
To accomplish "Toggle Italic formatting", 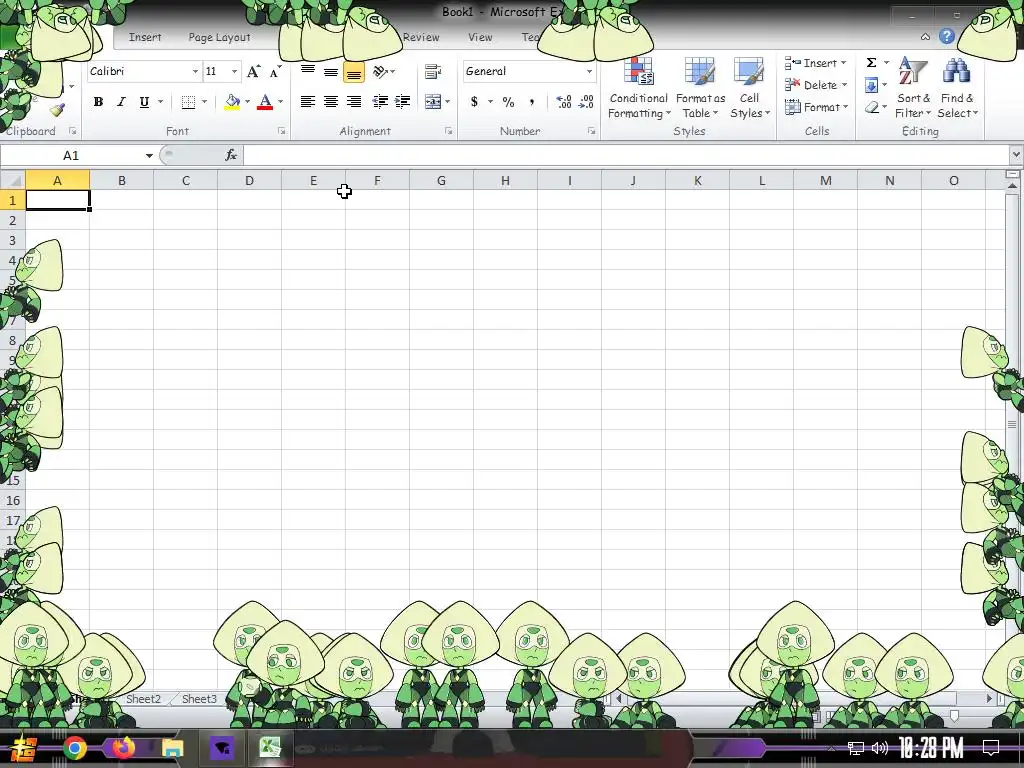I will [x=121, y=102].
